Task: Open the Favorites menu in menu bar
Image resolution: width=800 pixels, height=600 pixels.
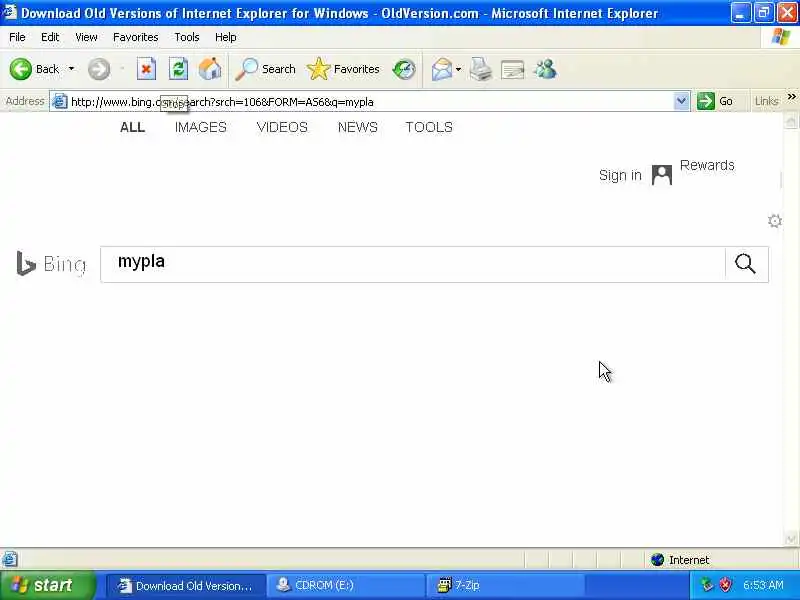Action: pos(136,37)
